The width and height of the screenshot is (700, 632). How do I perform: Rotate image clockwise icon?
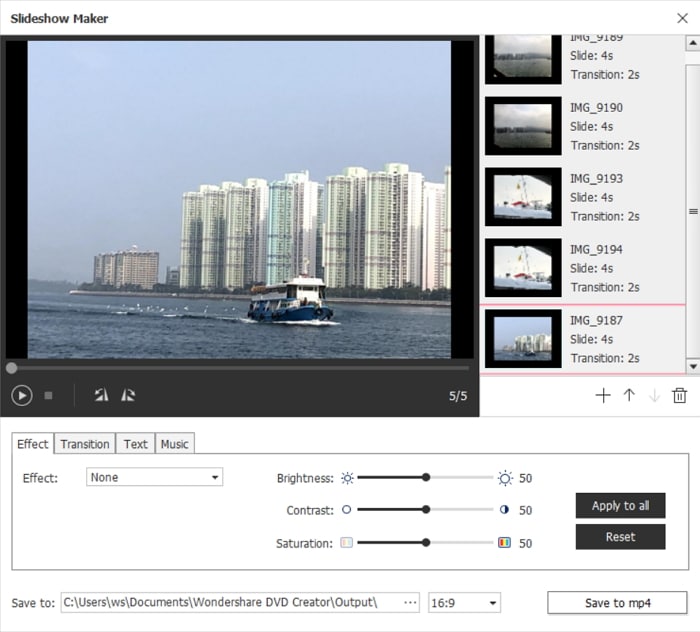click(128, 395)
